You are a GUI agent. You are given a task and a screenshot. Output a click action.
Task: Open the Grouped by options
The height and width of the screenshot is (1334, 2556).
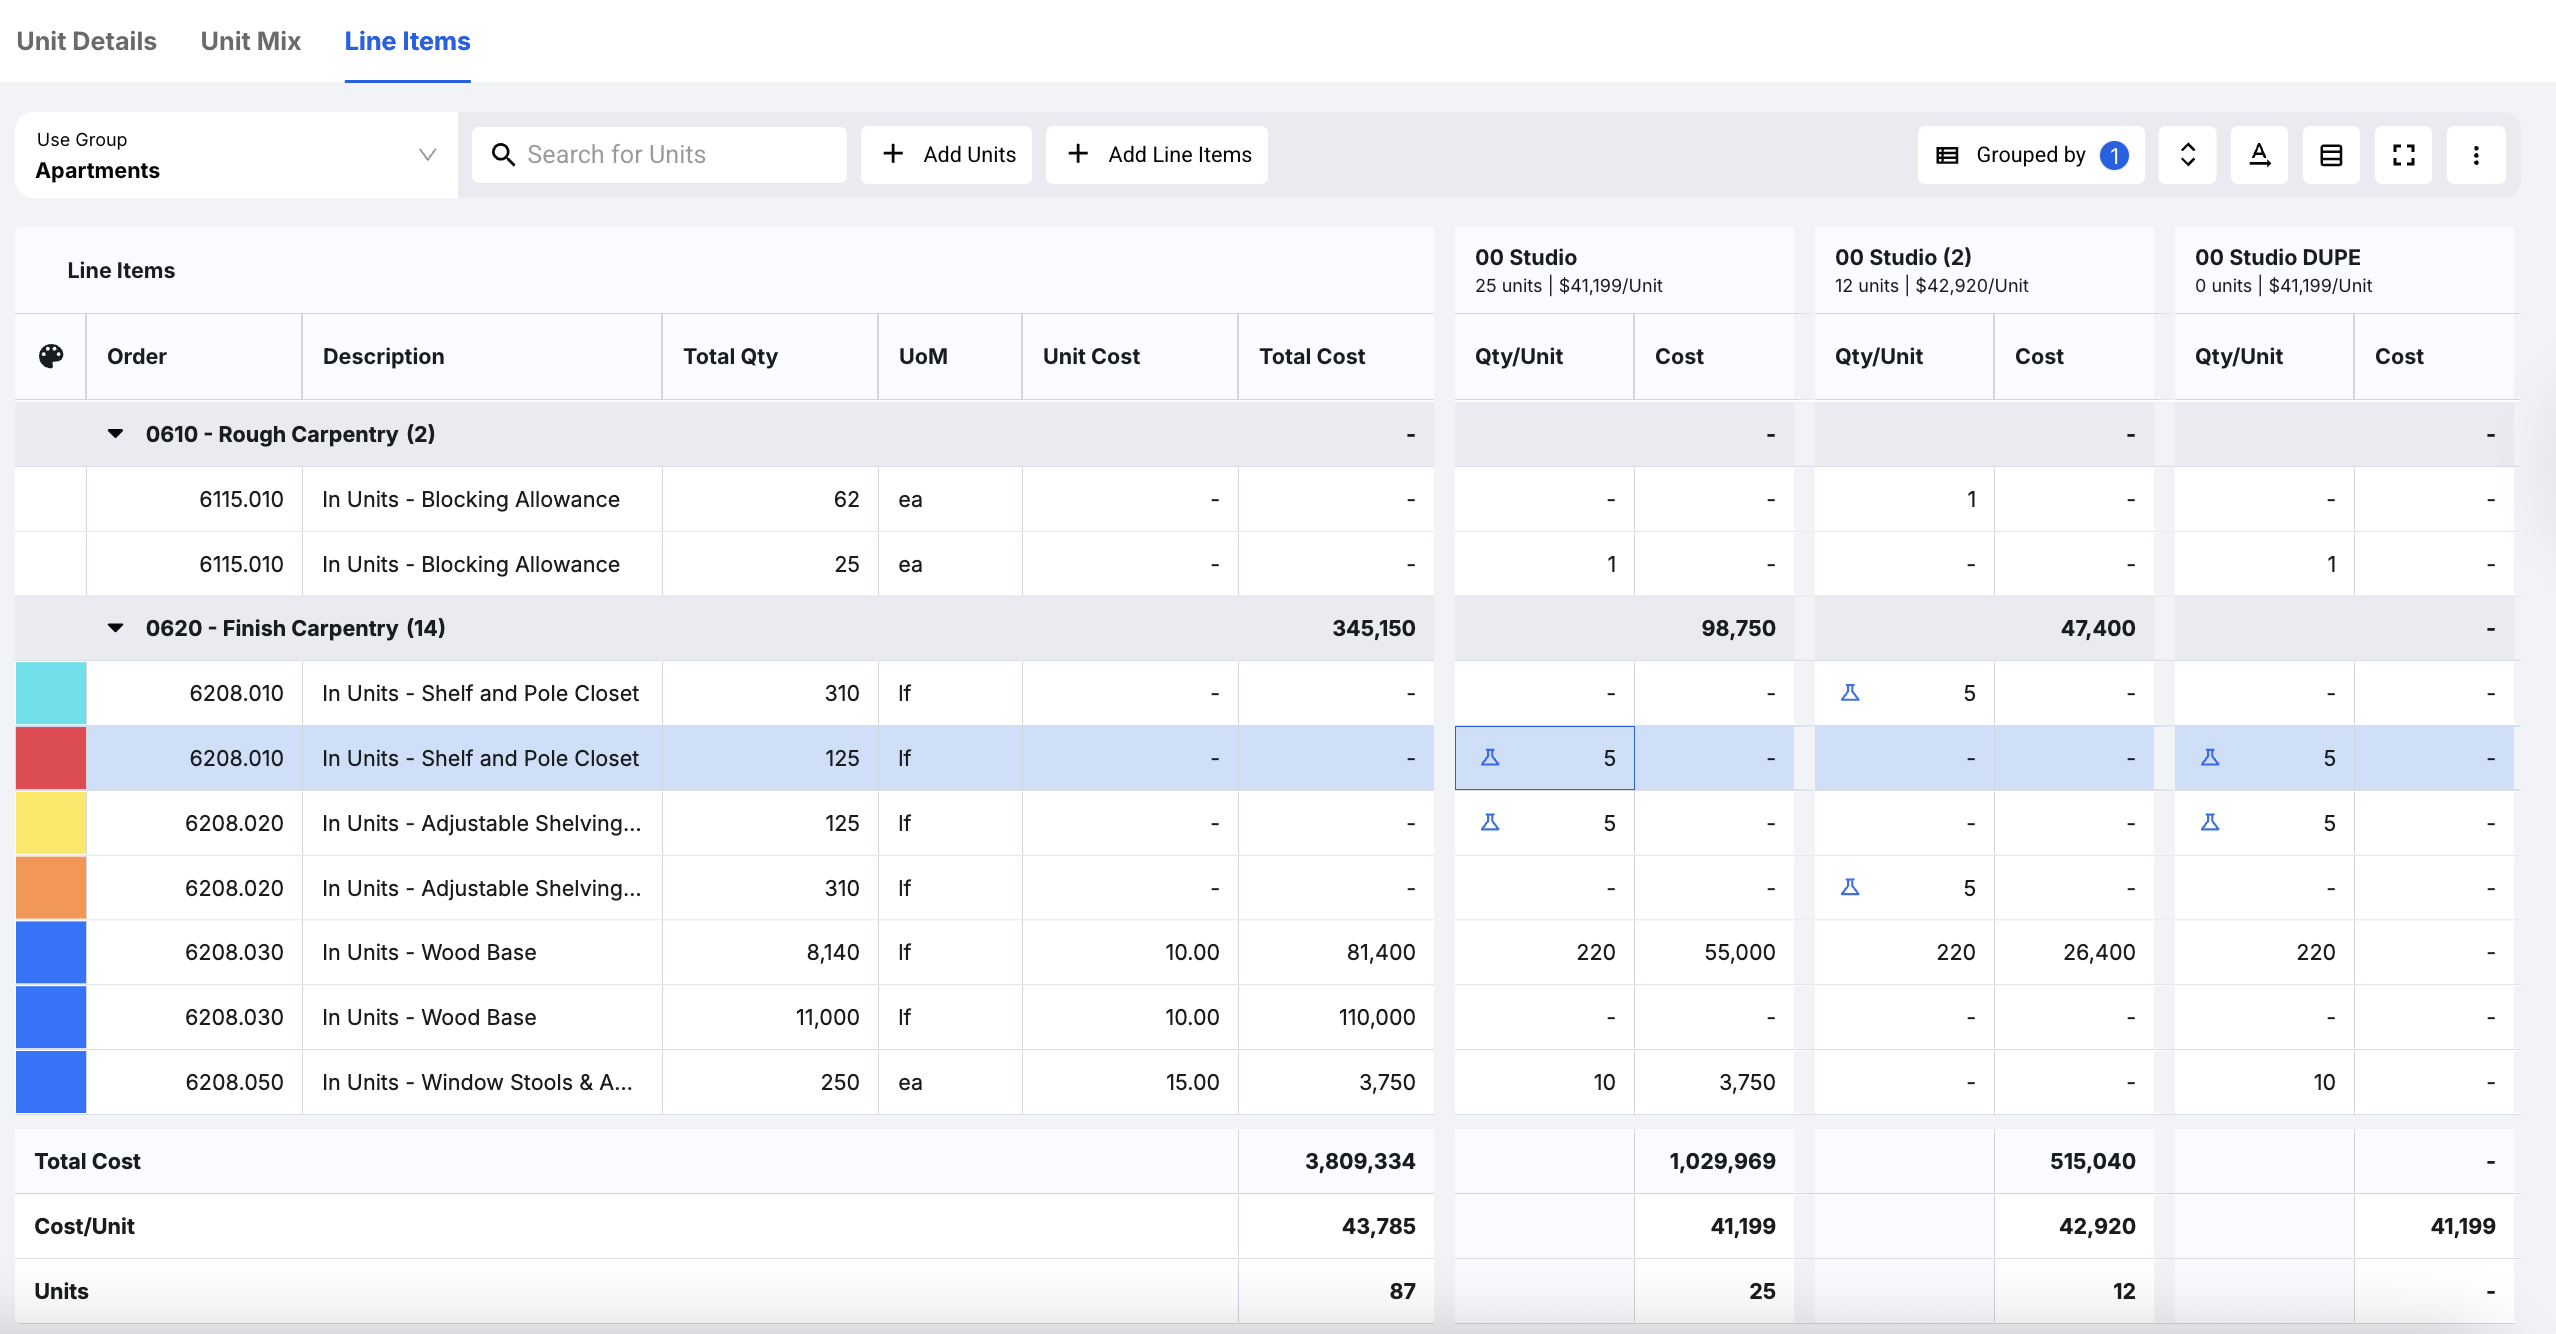[x=2031, y=155]
